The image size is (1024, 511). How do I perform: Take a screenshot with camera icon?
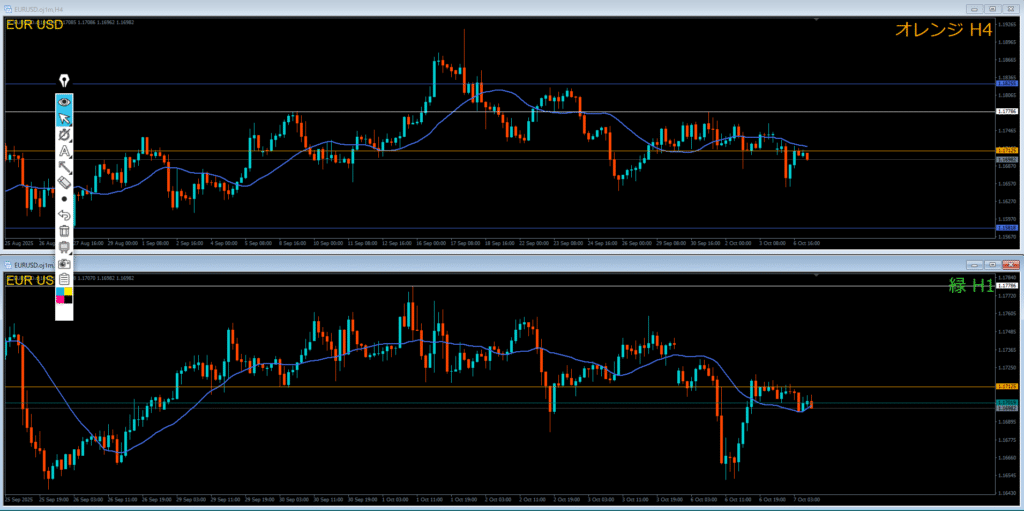point(65,263)
